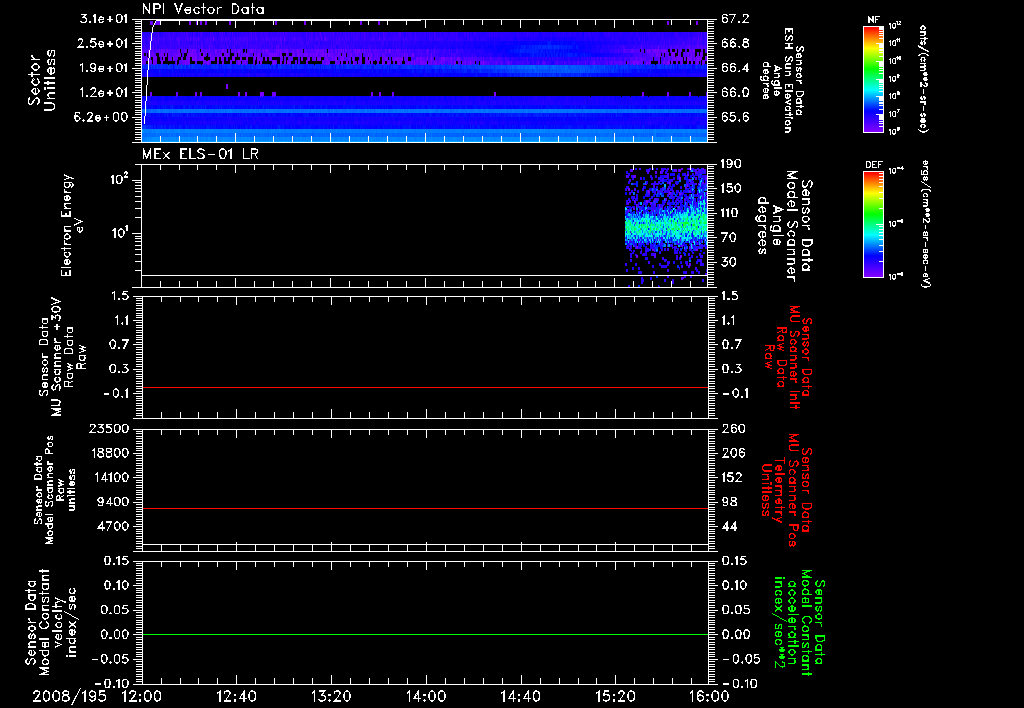Click the NPI Vector Data panel title
This screenshot has width=1024, height=708.
coord(203,9)
